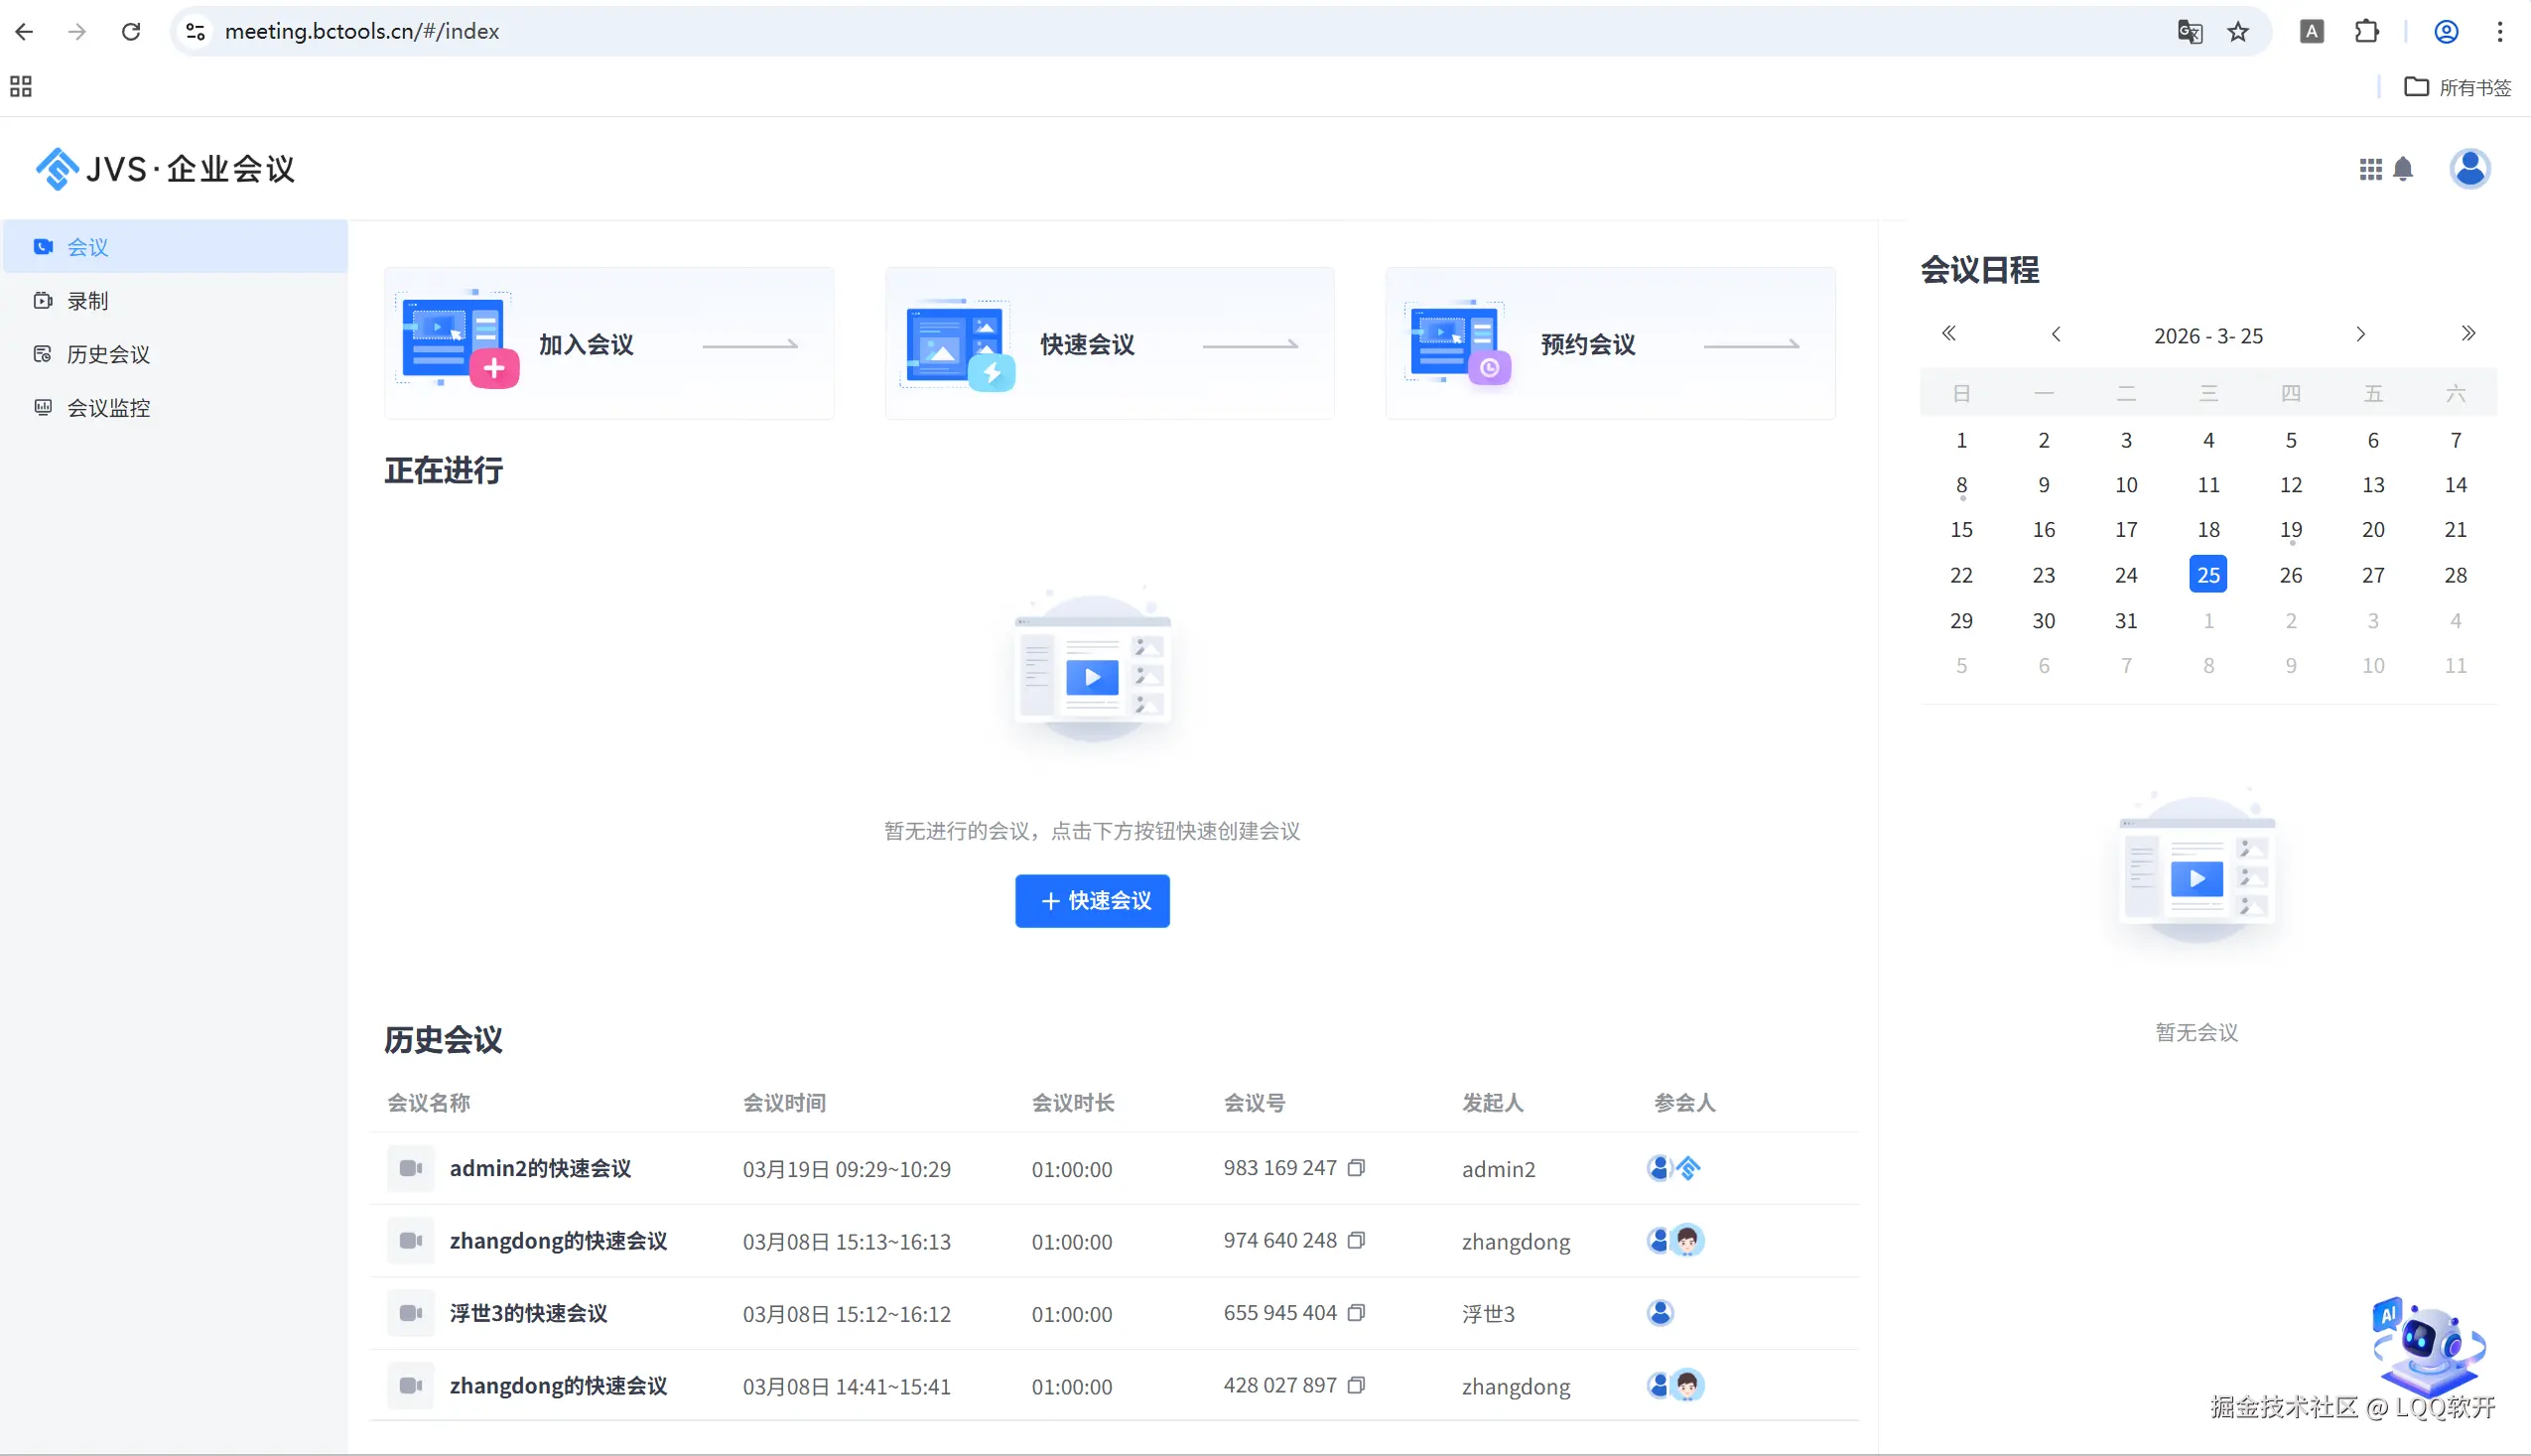Go to next month in calendar
This screenshot has width=2531, height=1456.
point(2360,334)
